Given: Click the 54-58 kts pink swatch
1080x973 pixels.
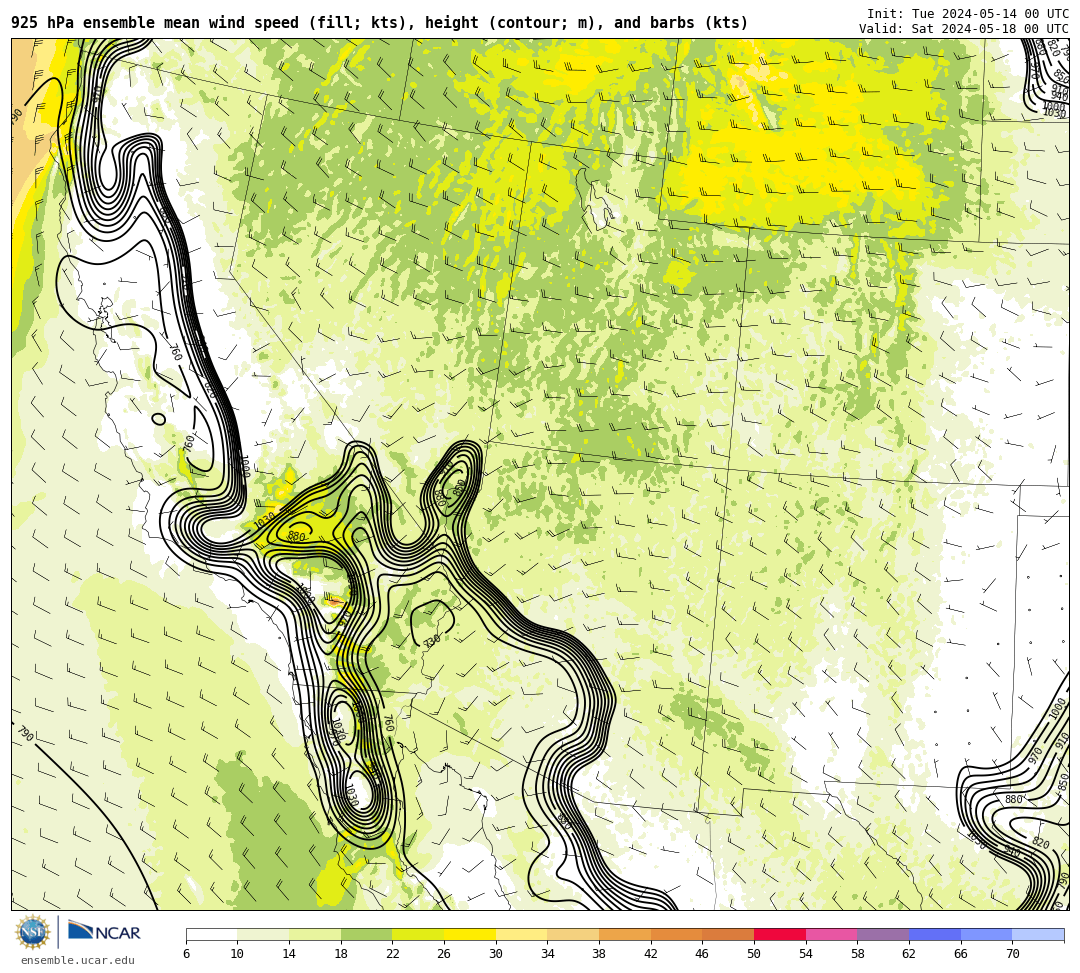Looking at the screenshot, I should click(x=831, y=934).
